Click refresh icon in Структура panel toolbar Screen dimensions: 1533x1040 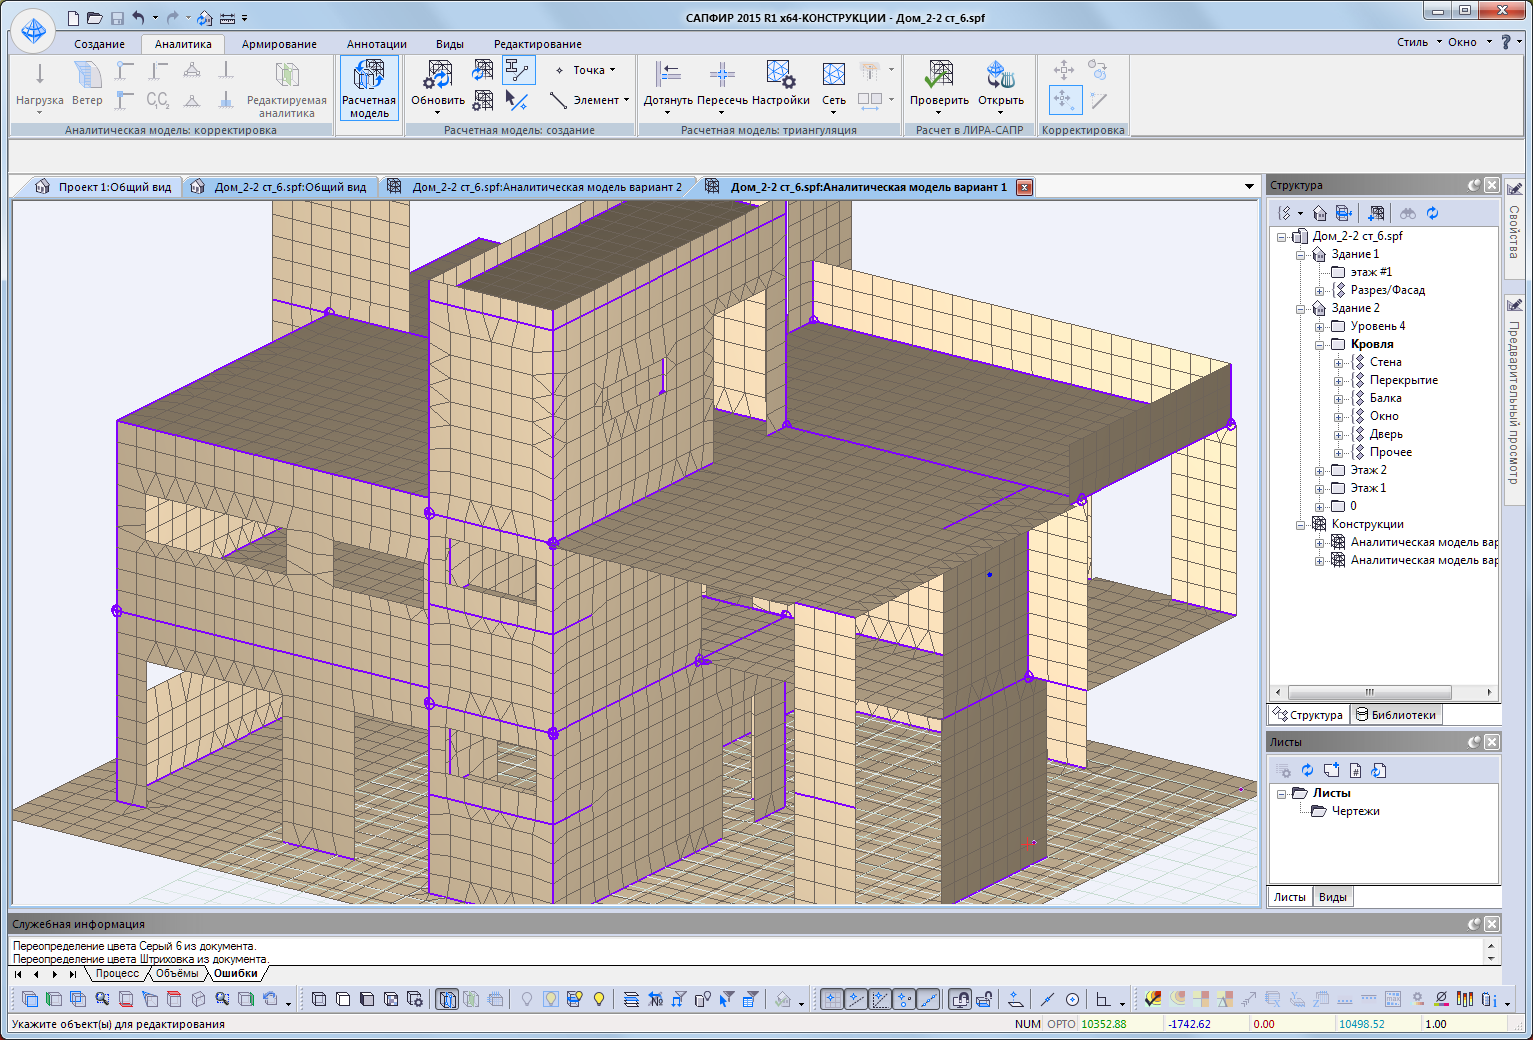pos(1432,213)
